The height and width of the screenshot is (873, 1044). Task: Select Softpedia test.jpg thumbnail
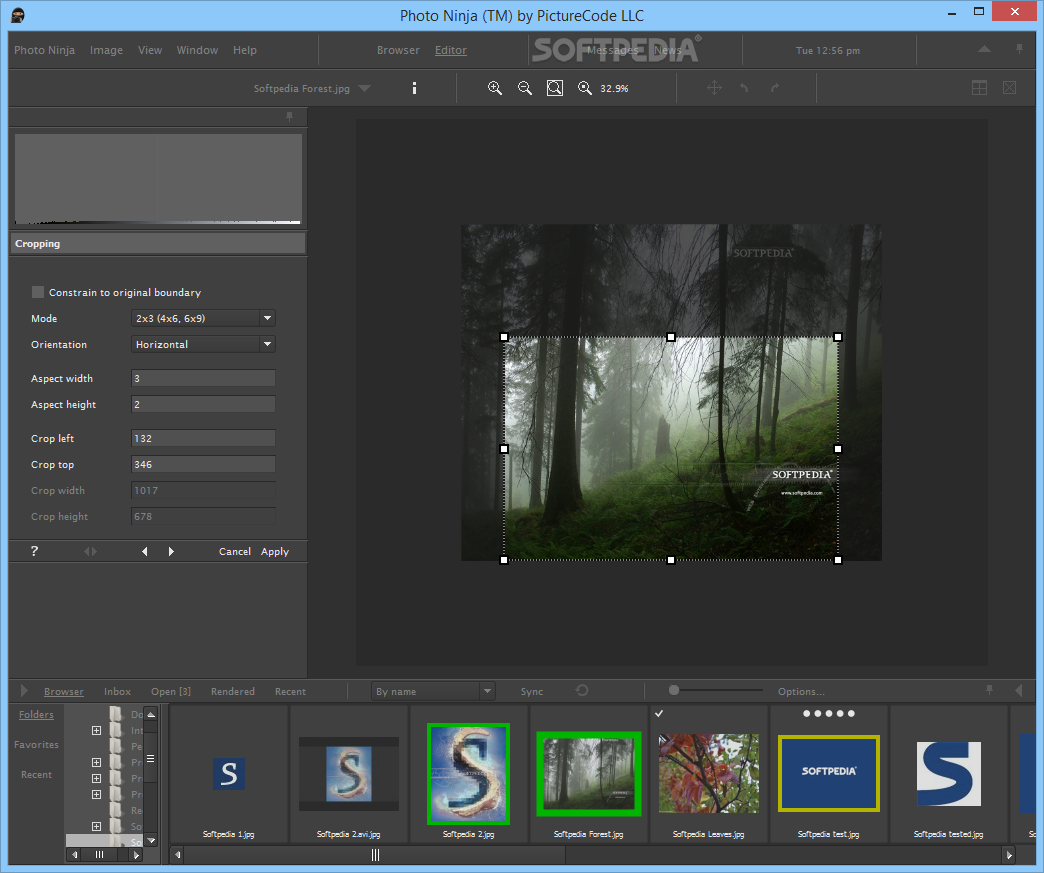[x=828, y=773]
